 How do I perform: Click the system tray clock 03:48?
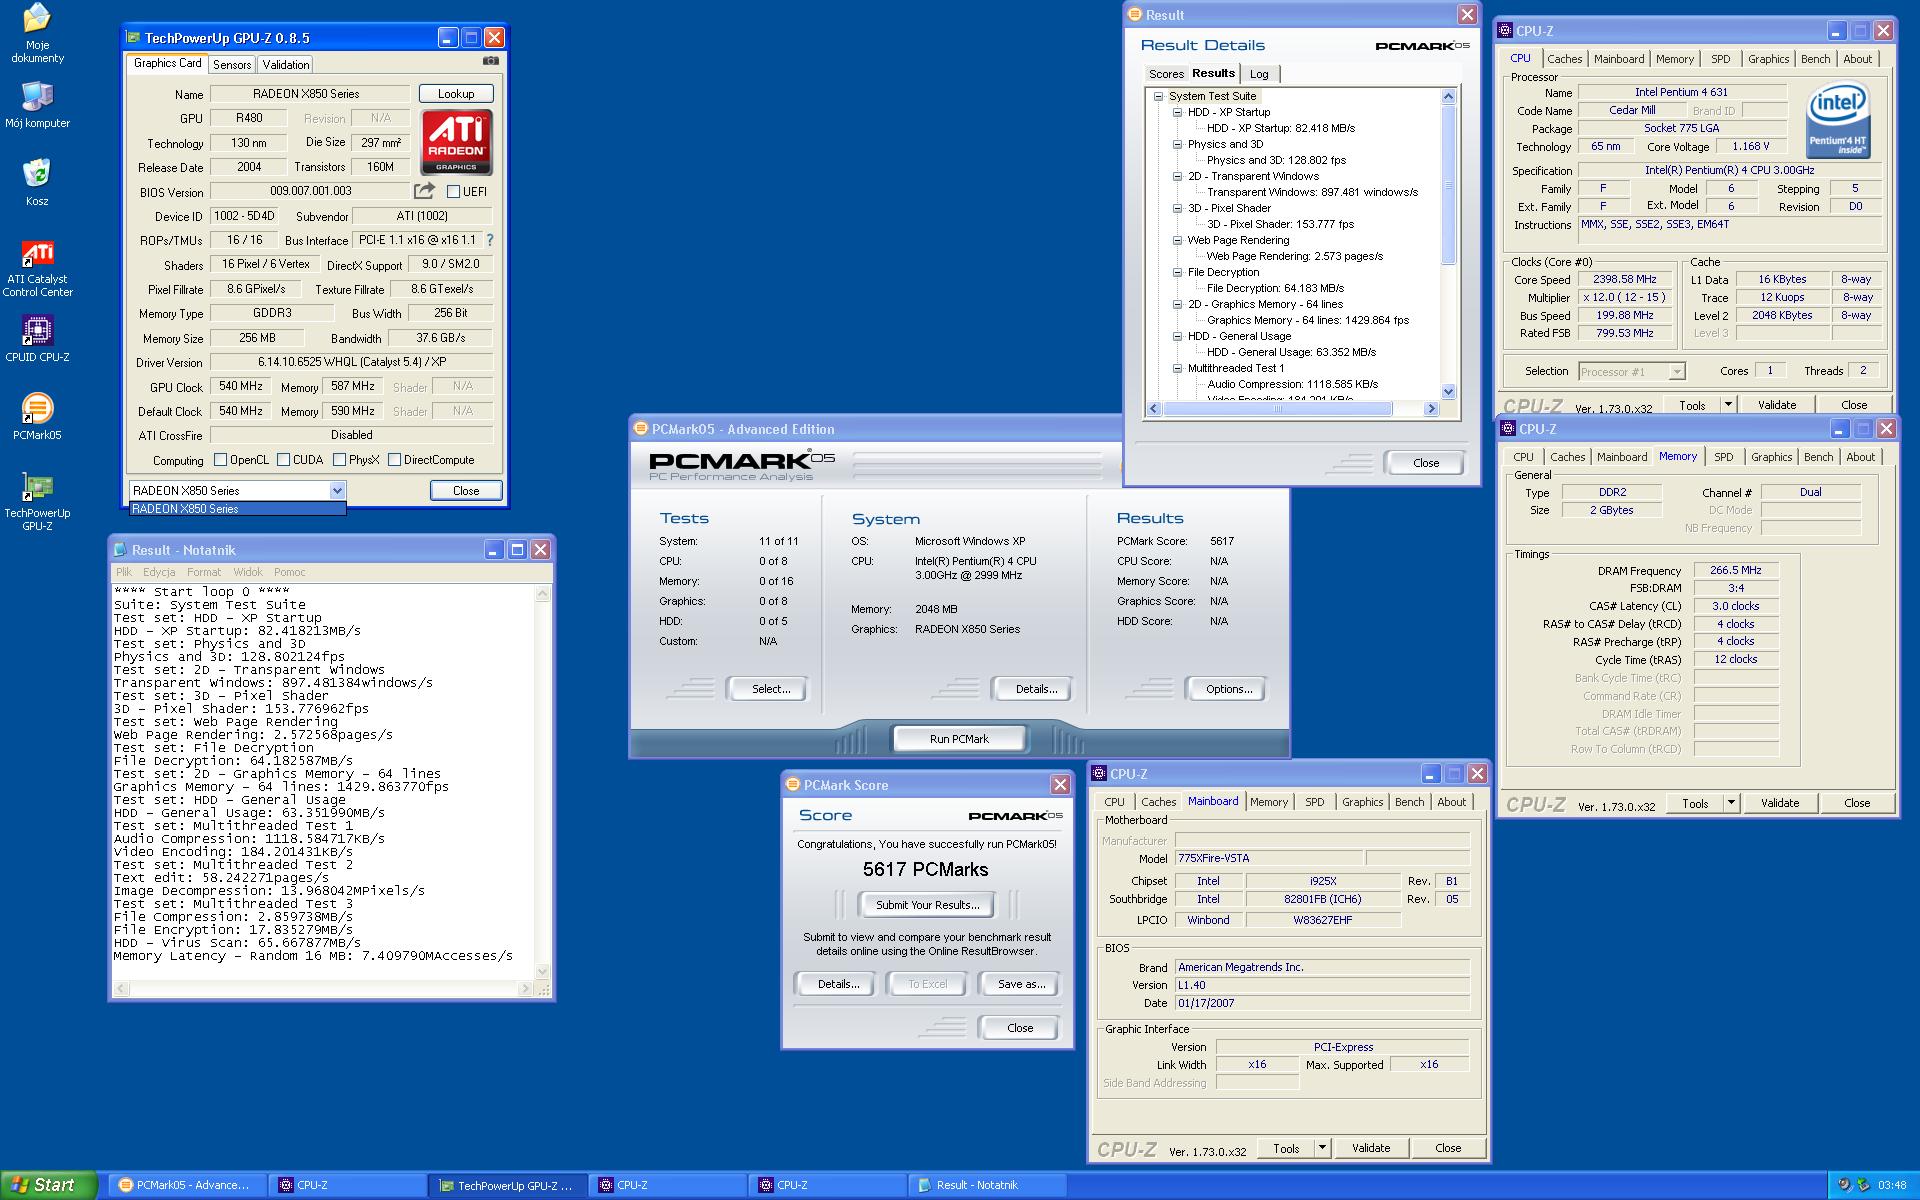click(1892, 1185)
